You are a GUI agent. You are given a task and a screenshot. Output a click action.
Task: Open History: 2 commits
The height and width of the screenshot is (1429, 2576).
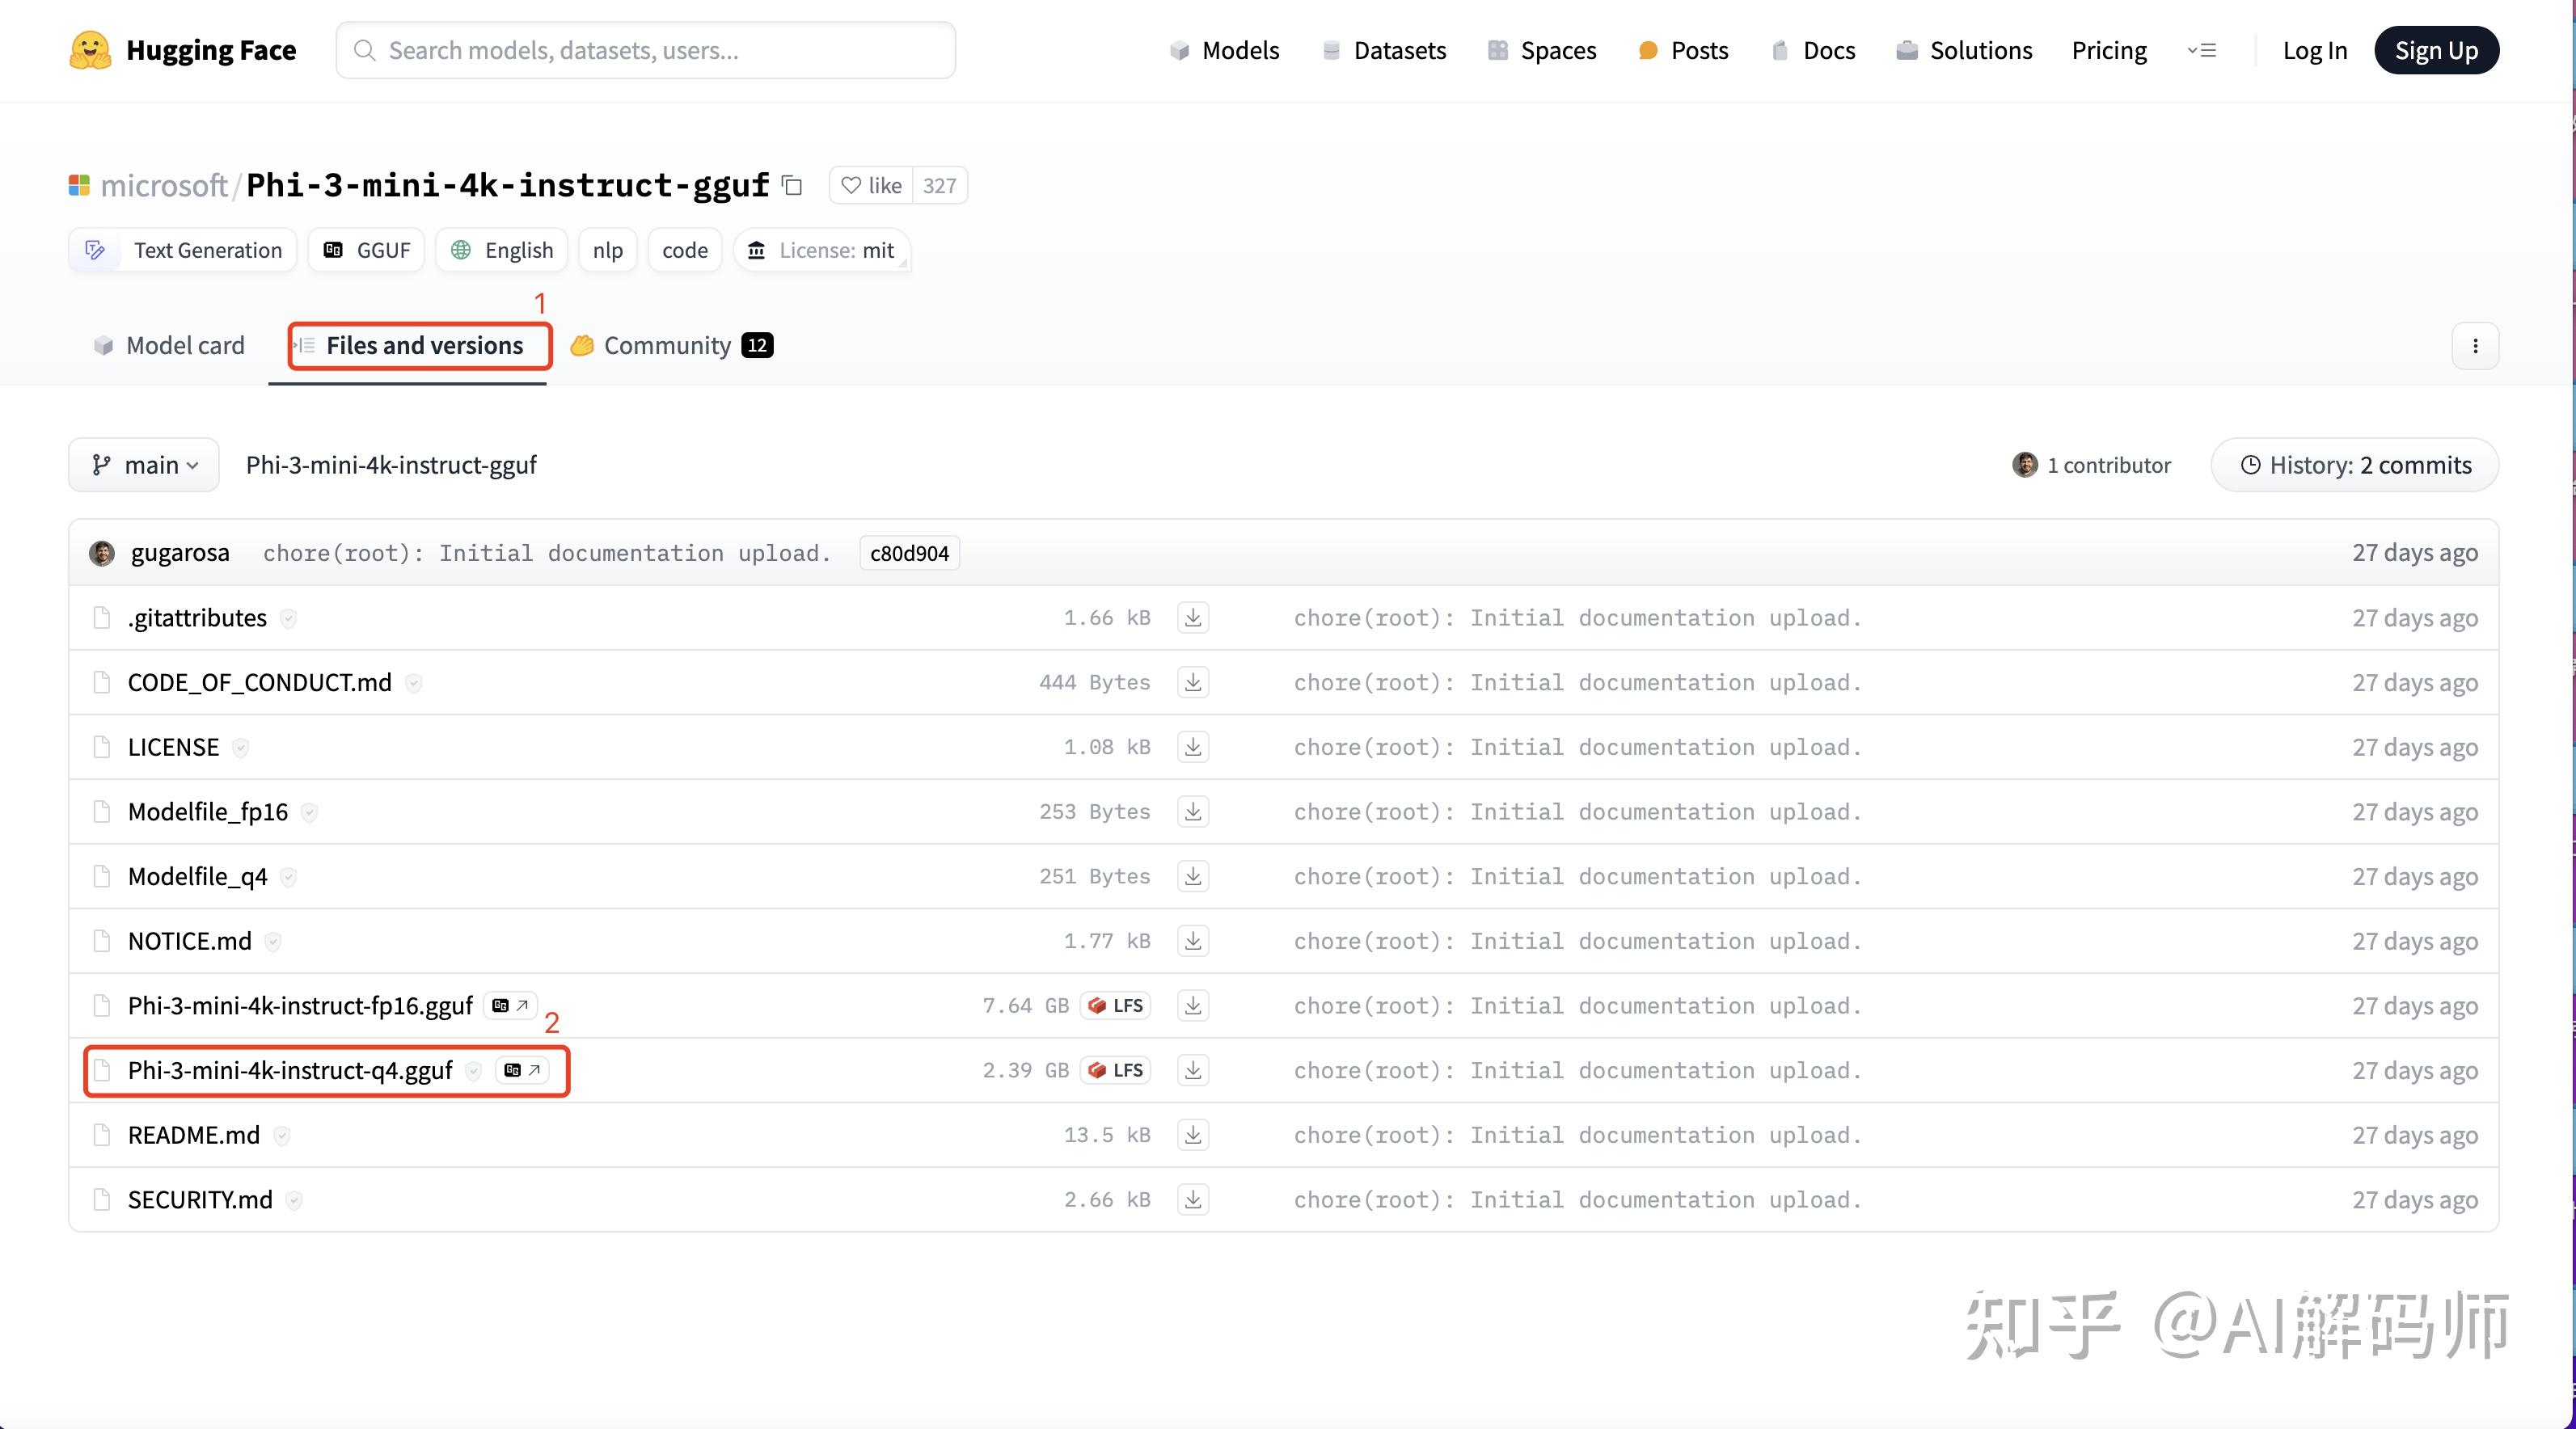pyautogui.click(x=2355, y=465)
